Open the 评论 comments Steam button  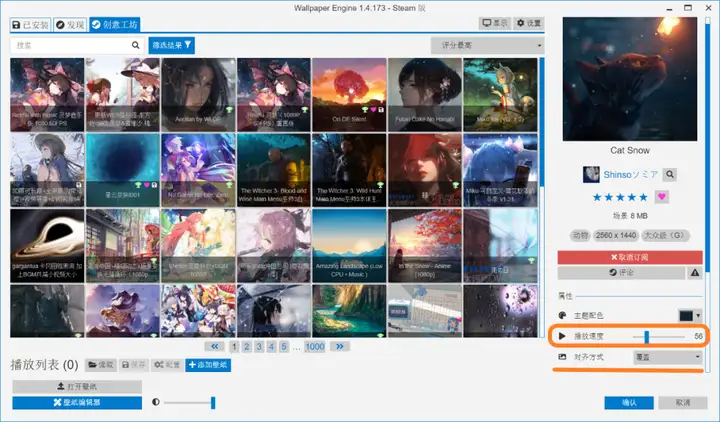tap(621, 273)
